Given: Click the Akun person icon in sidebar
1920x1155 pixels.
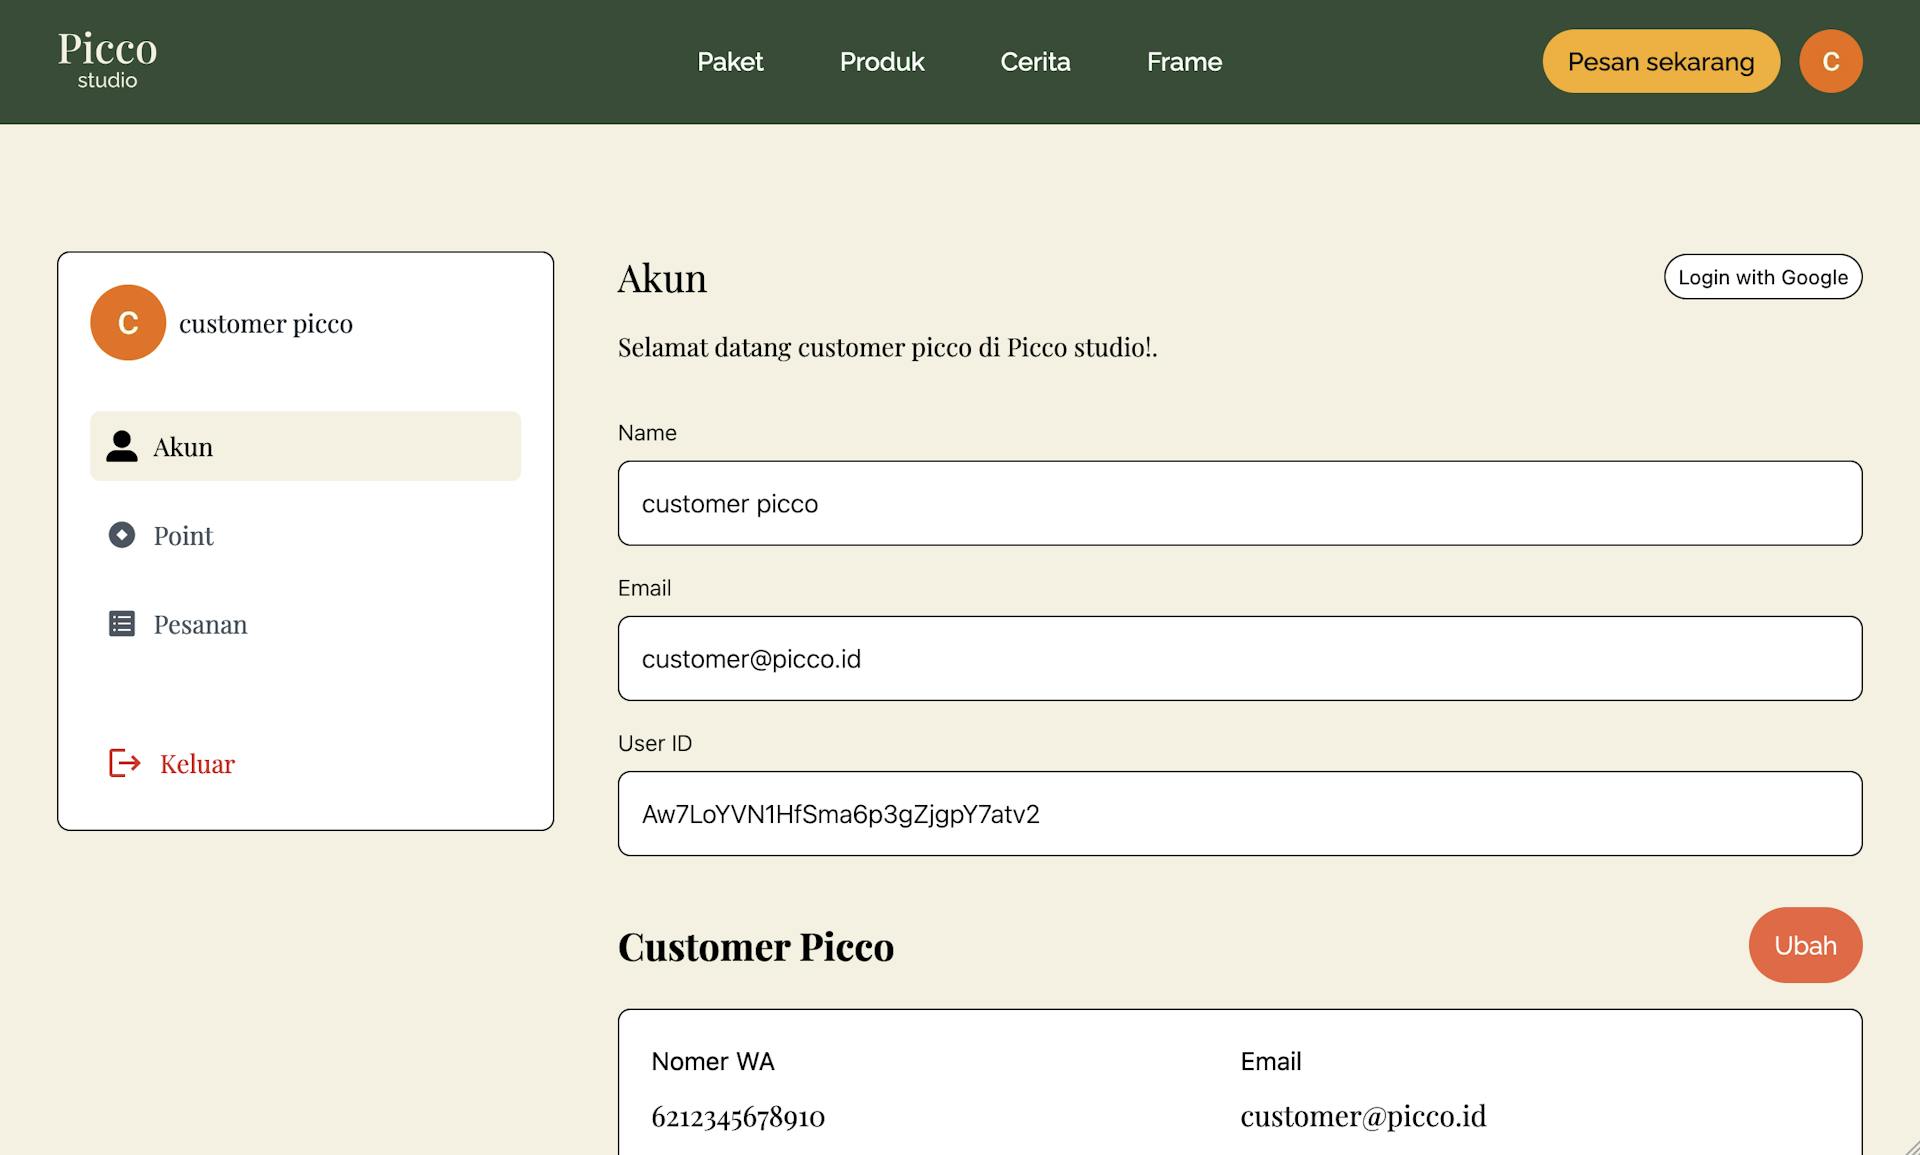Looking at the screenshot, I should [122, 446].
